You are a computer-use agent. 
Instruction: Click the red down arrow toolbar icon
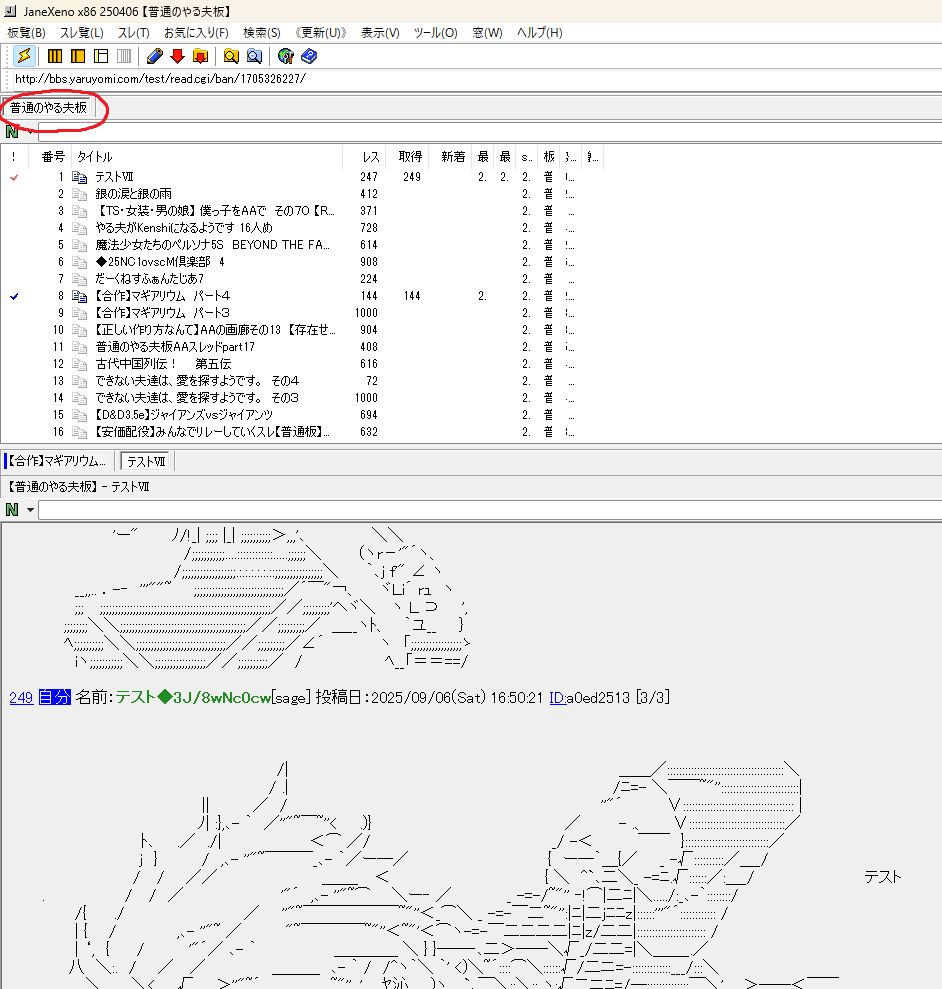point(177,56)
